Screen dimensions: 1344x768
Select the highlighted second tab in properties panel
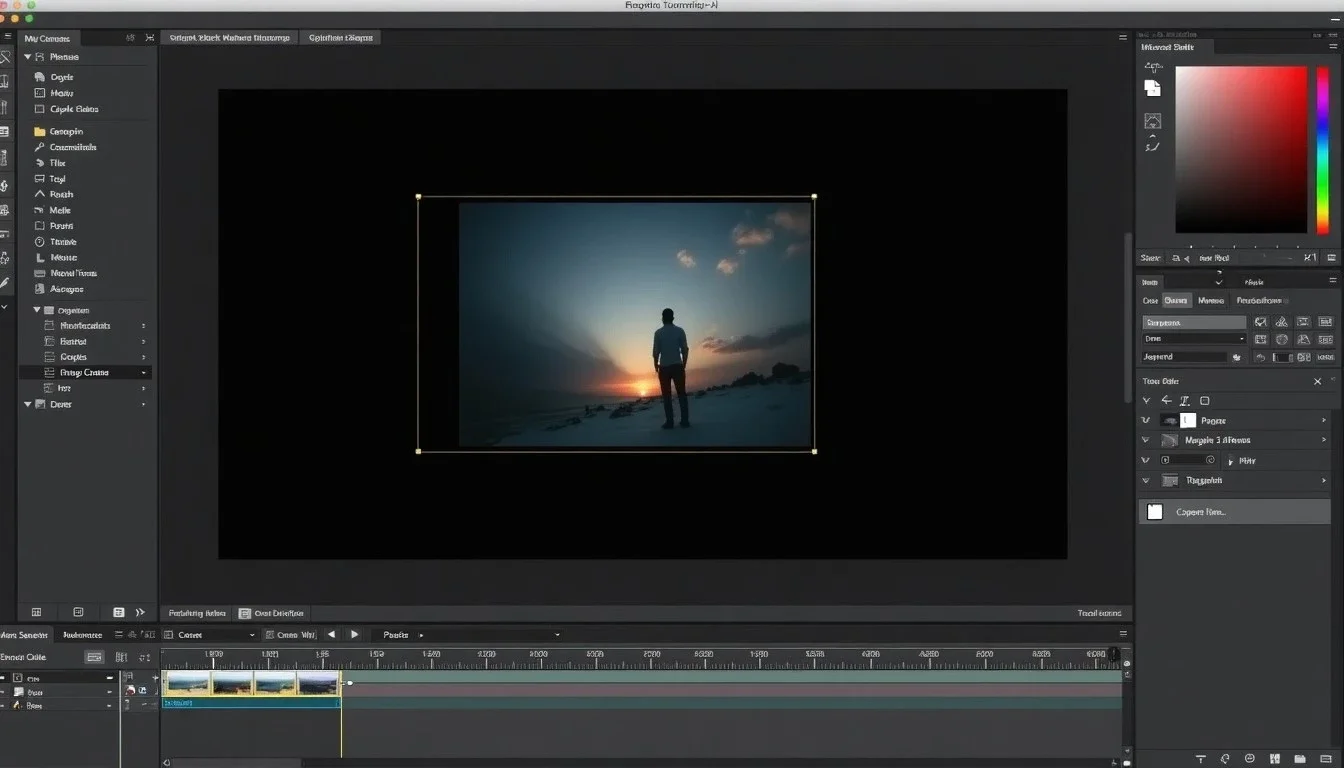click(x=1176, y=300)
